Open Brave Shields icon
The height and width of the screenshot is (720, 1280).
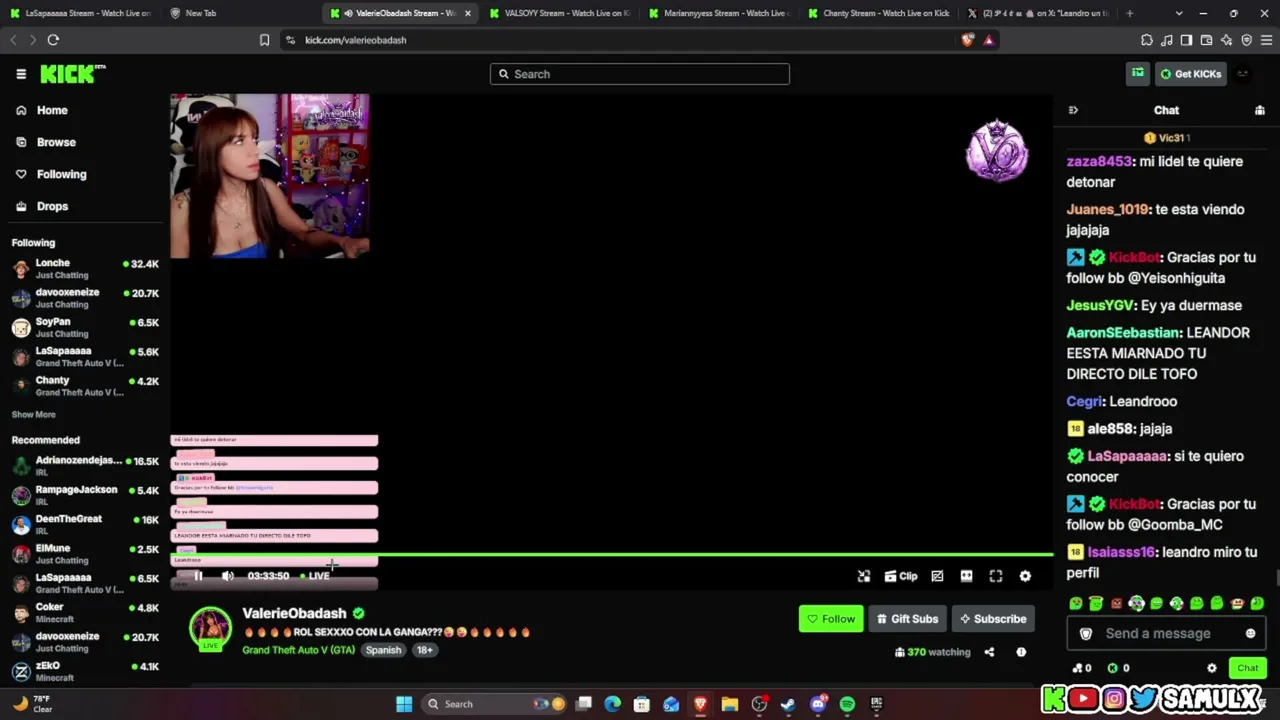(967, 40)
